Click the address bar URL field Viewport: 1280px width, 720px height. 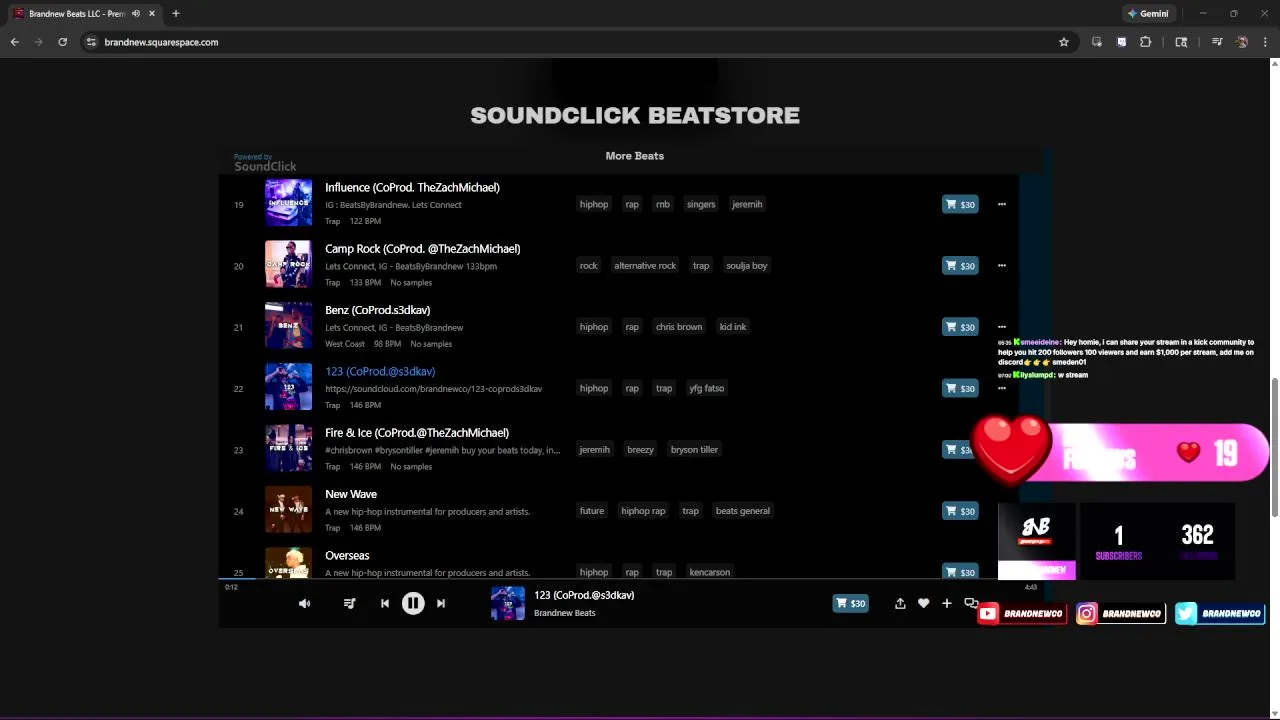pos(570,42)
